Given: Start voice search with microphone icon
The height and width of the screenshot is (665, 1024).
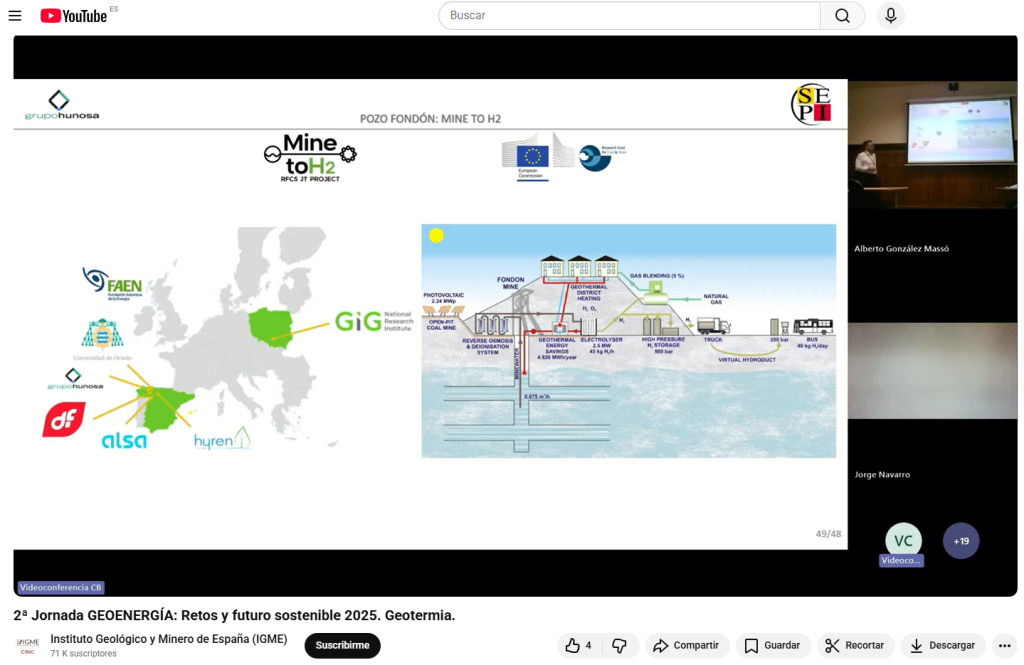Looking at the screenshot, I should click(889, 16).
